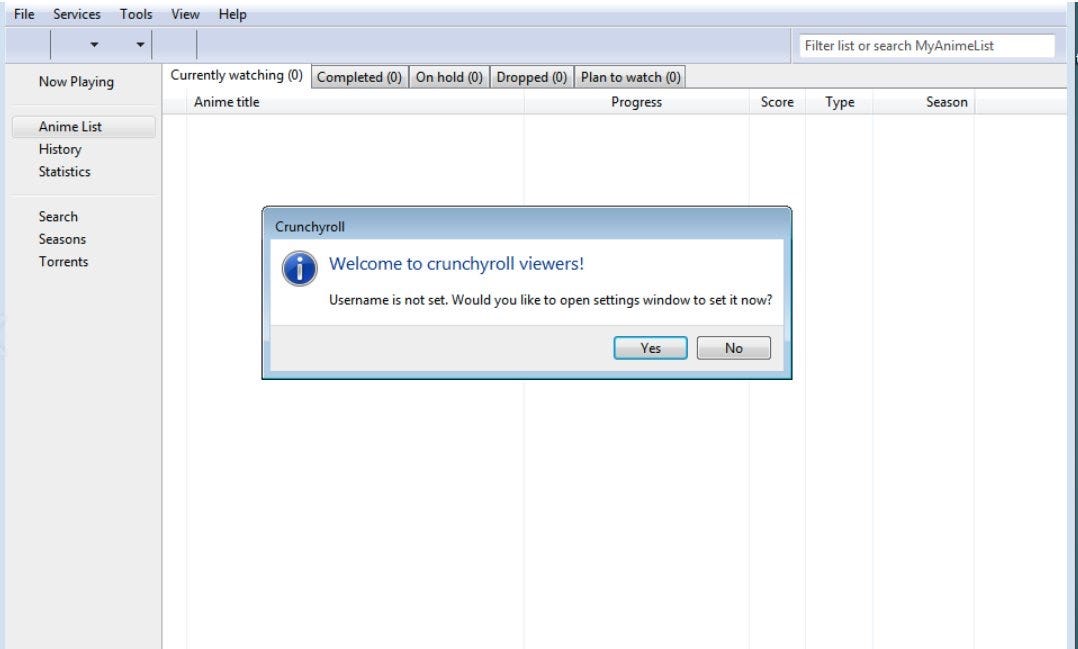Sort by the Season column header
The image size is (1078, 649).
pos(923,102)
